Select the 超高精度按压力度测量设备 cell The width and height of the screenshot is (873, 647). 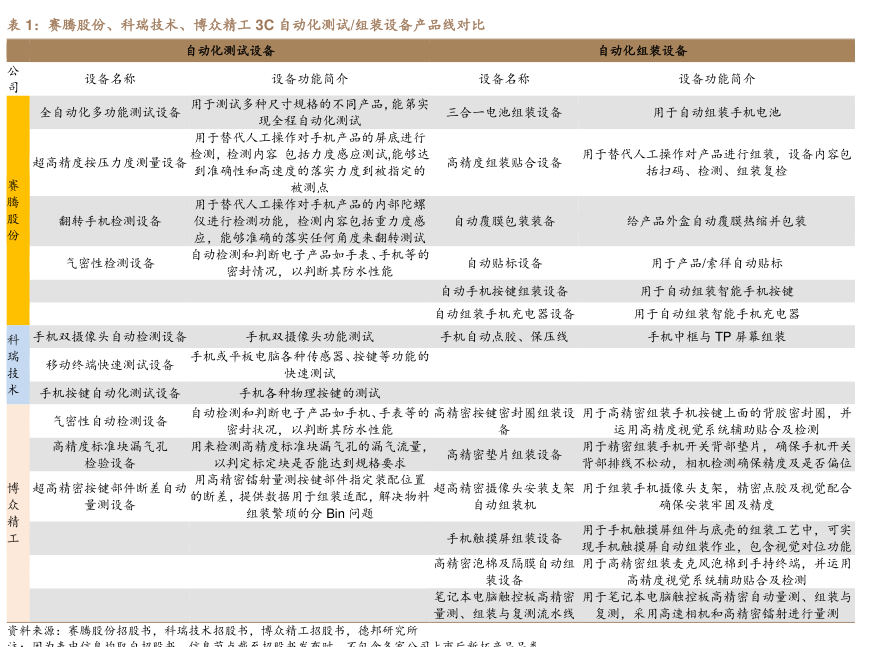click(x=110, y=163)
